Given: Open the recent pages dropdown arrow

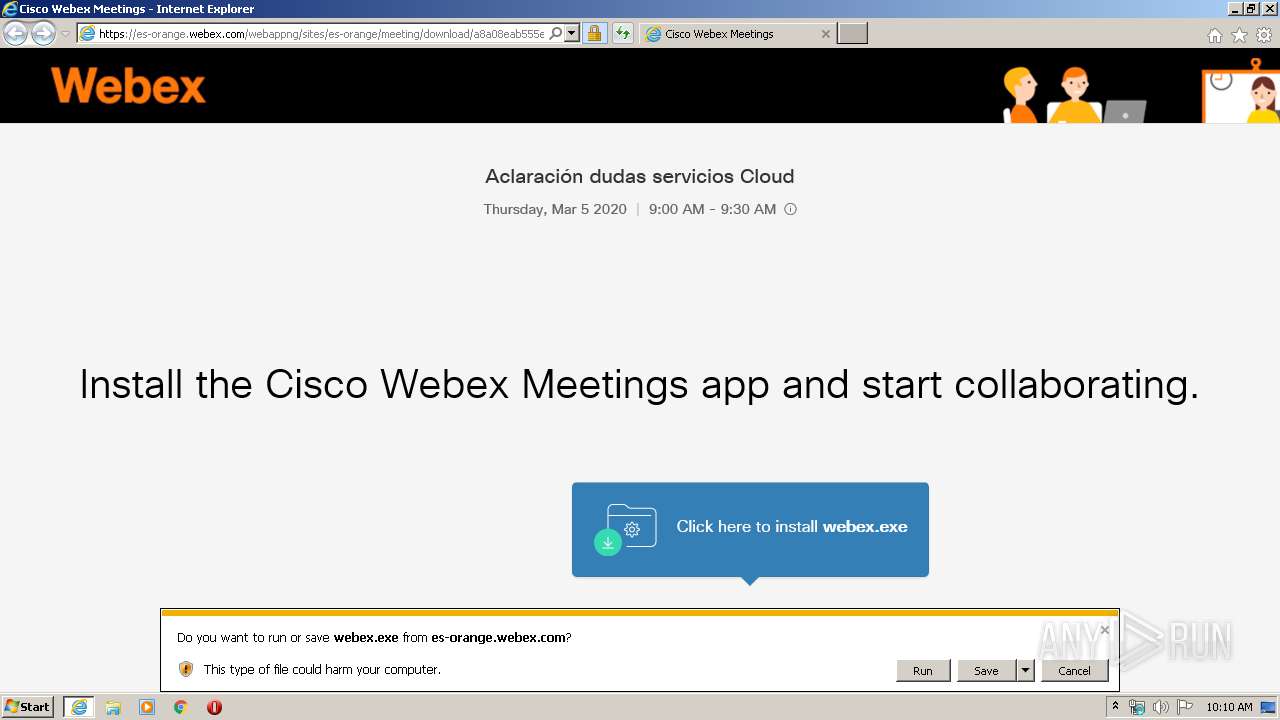Looking at the screenshot, I should coord(66,34).
